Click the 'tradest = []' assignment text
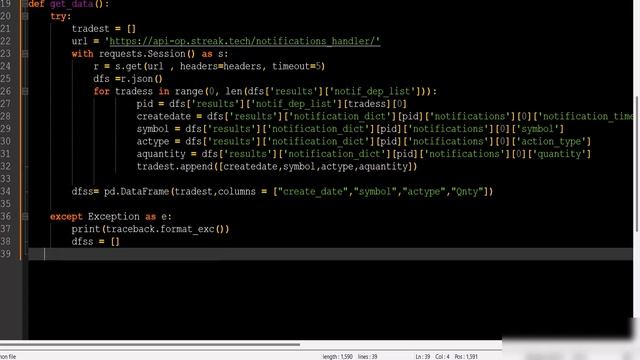The width and height of the screenshot is (640, 360). tap(104, 29)
